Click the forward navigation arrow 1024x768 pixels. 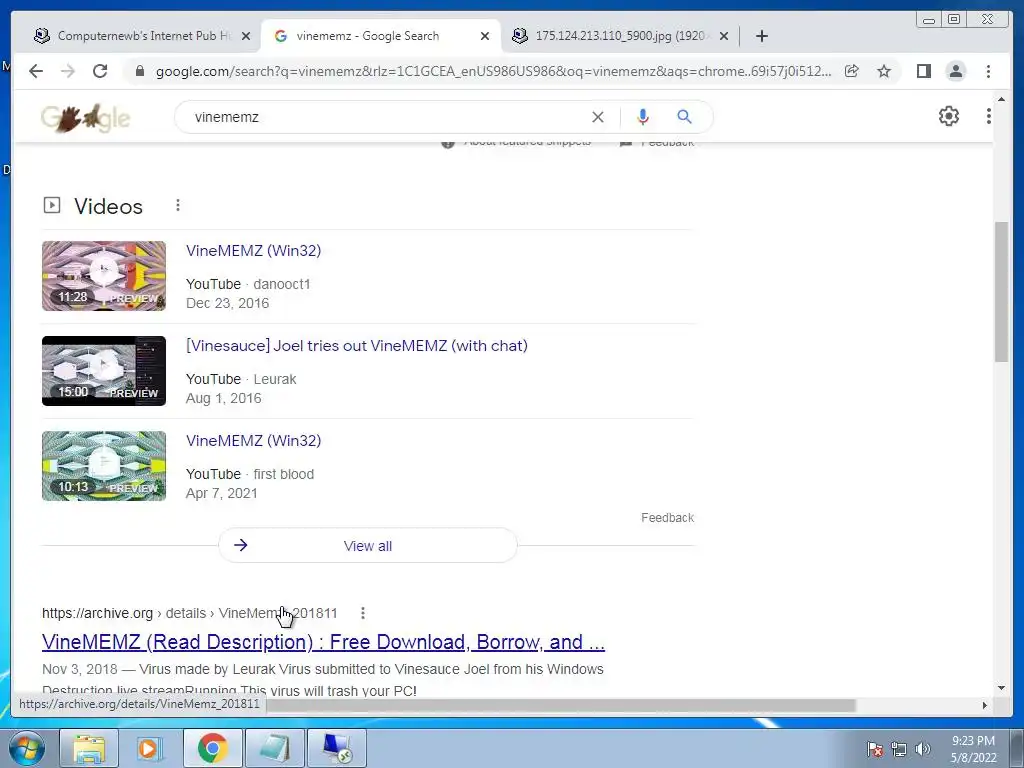[x=68, y=71]
